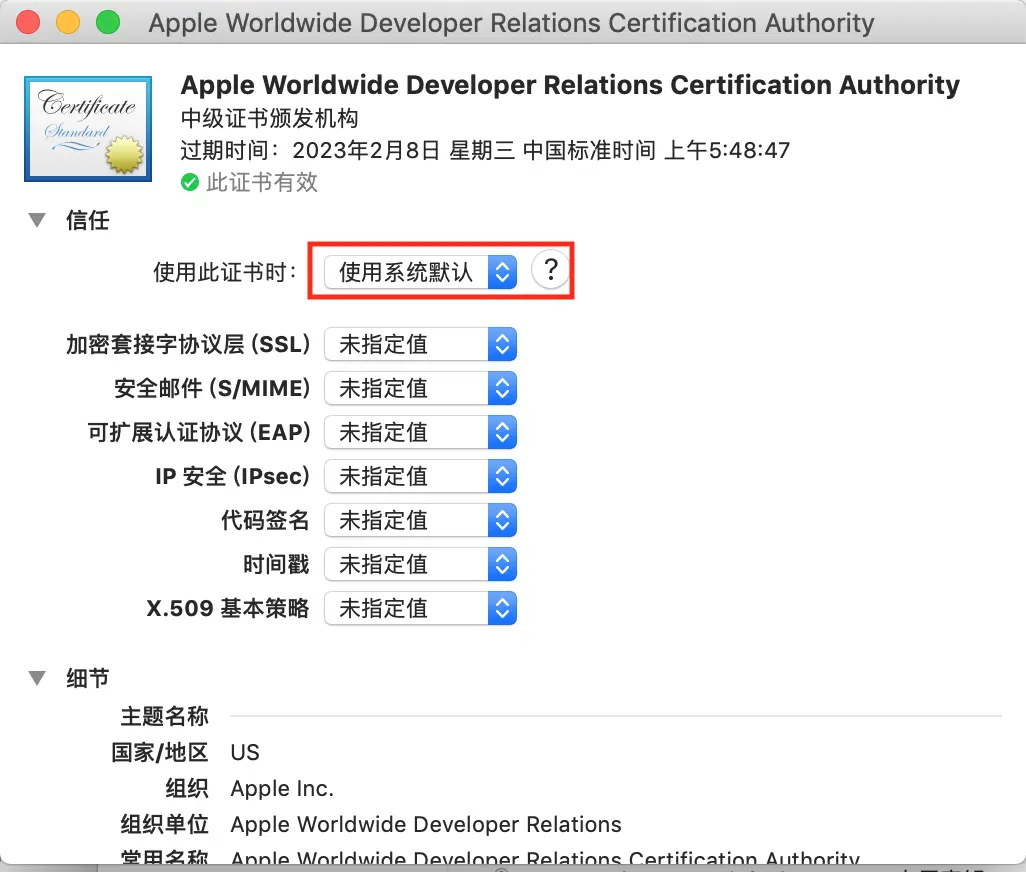Collapse the 细节 section triangle

[x=37, y=678]
